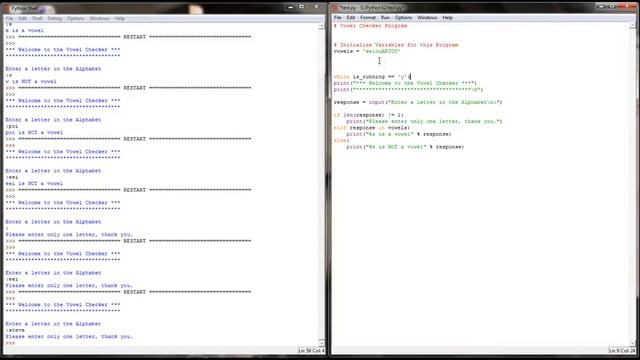Click the print Welcome line in editor

pyautogui.click(x=405, y=83)
